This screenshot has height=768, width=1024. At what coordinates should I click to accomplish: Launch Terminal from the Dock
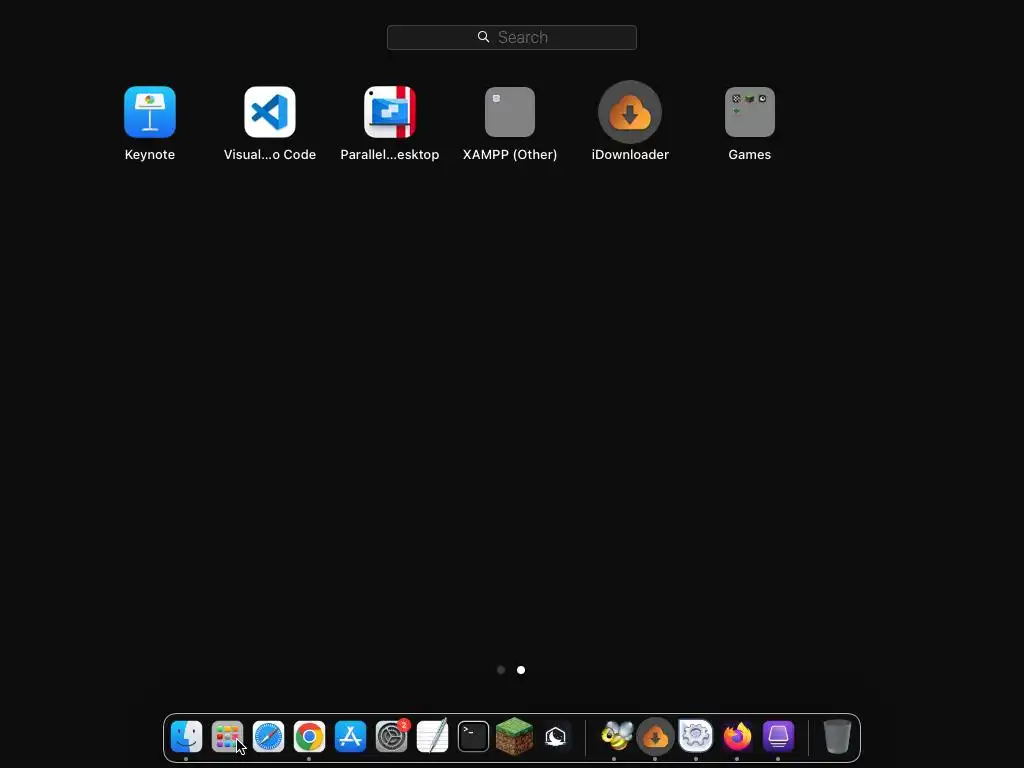(x=473, y=737)
